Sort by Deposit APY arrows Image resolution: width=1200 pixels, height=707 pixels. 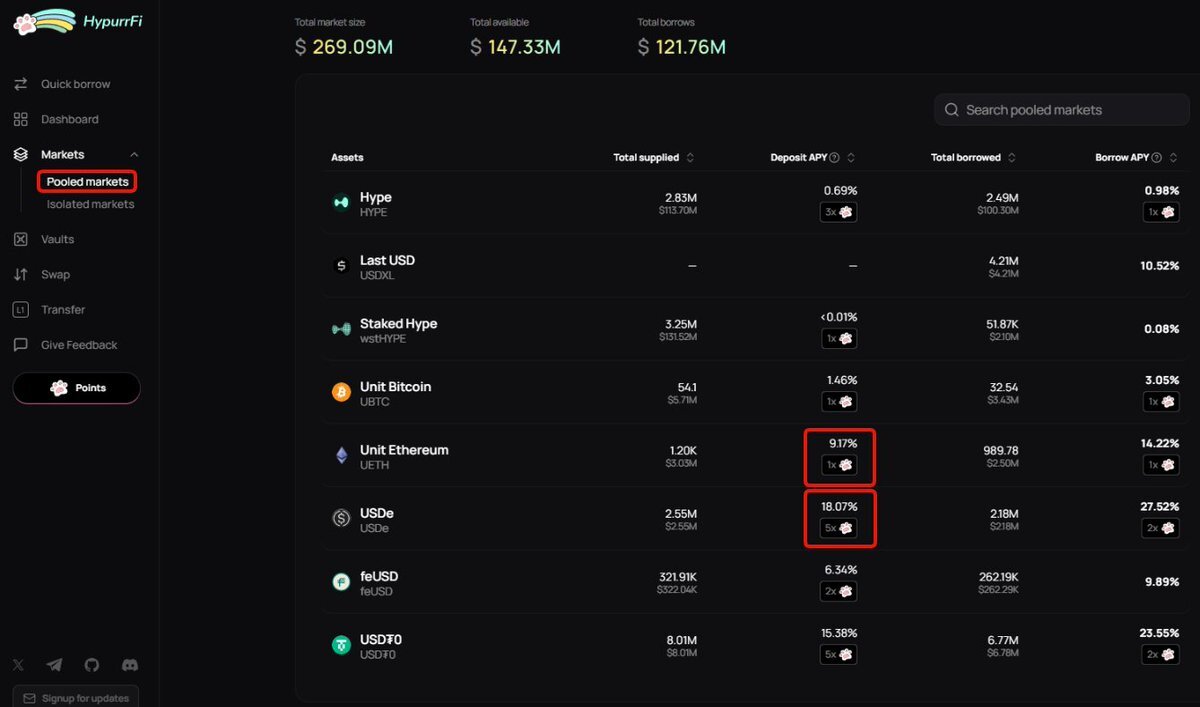click(851, 158)
